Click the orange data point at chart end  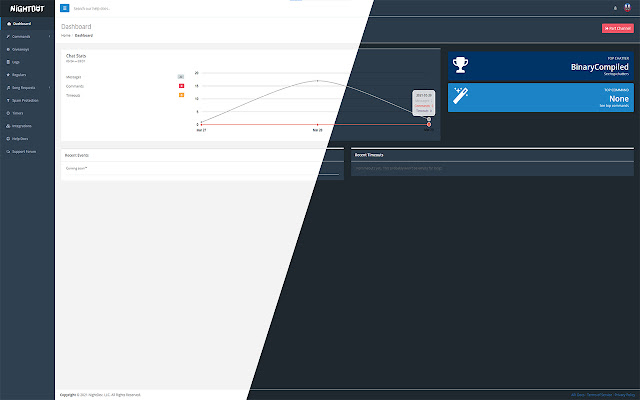[x=429, y=124]
